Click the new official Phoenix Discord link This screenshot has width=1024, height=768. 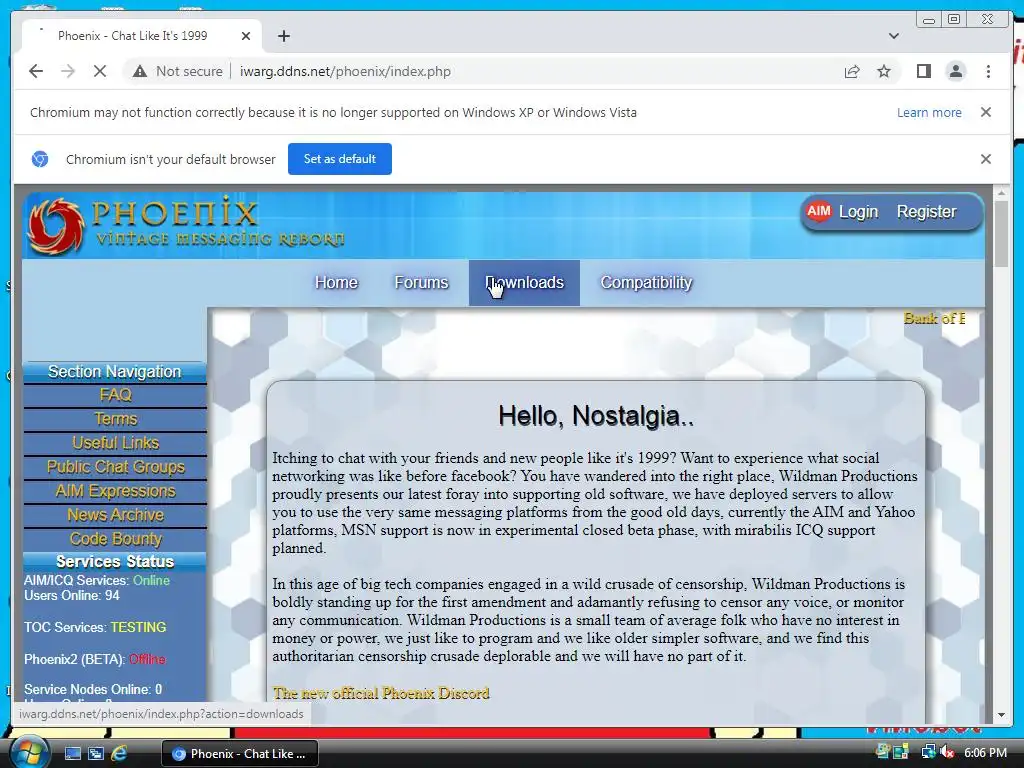pyautogui.click(x=381, y=693)
